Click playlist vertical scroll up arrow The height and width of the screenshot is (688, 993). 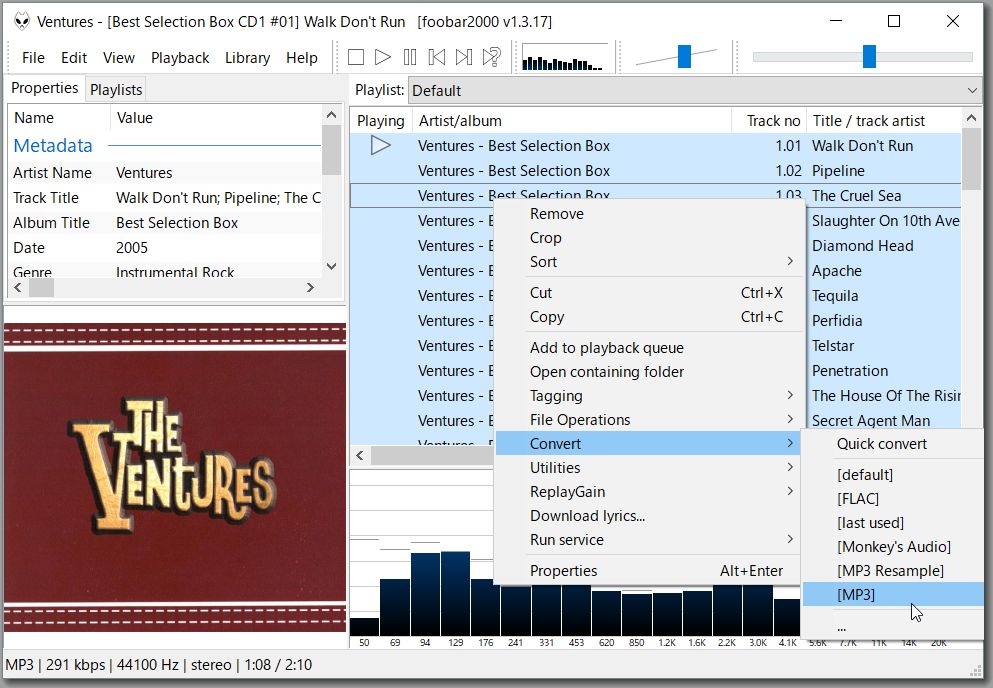pos(971,118)
